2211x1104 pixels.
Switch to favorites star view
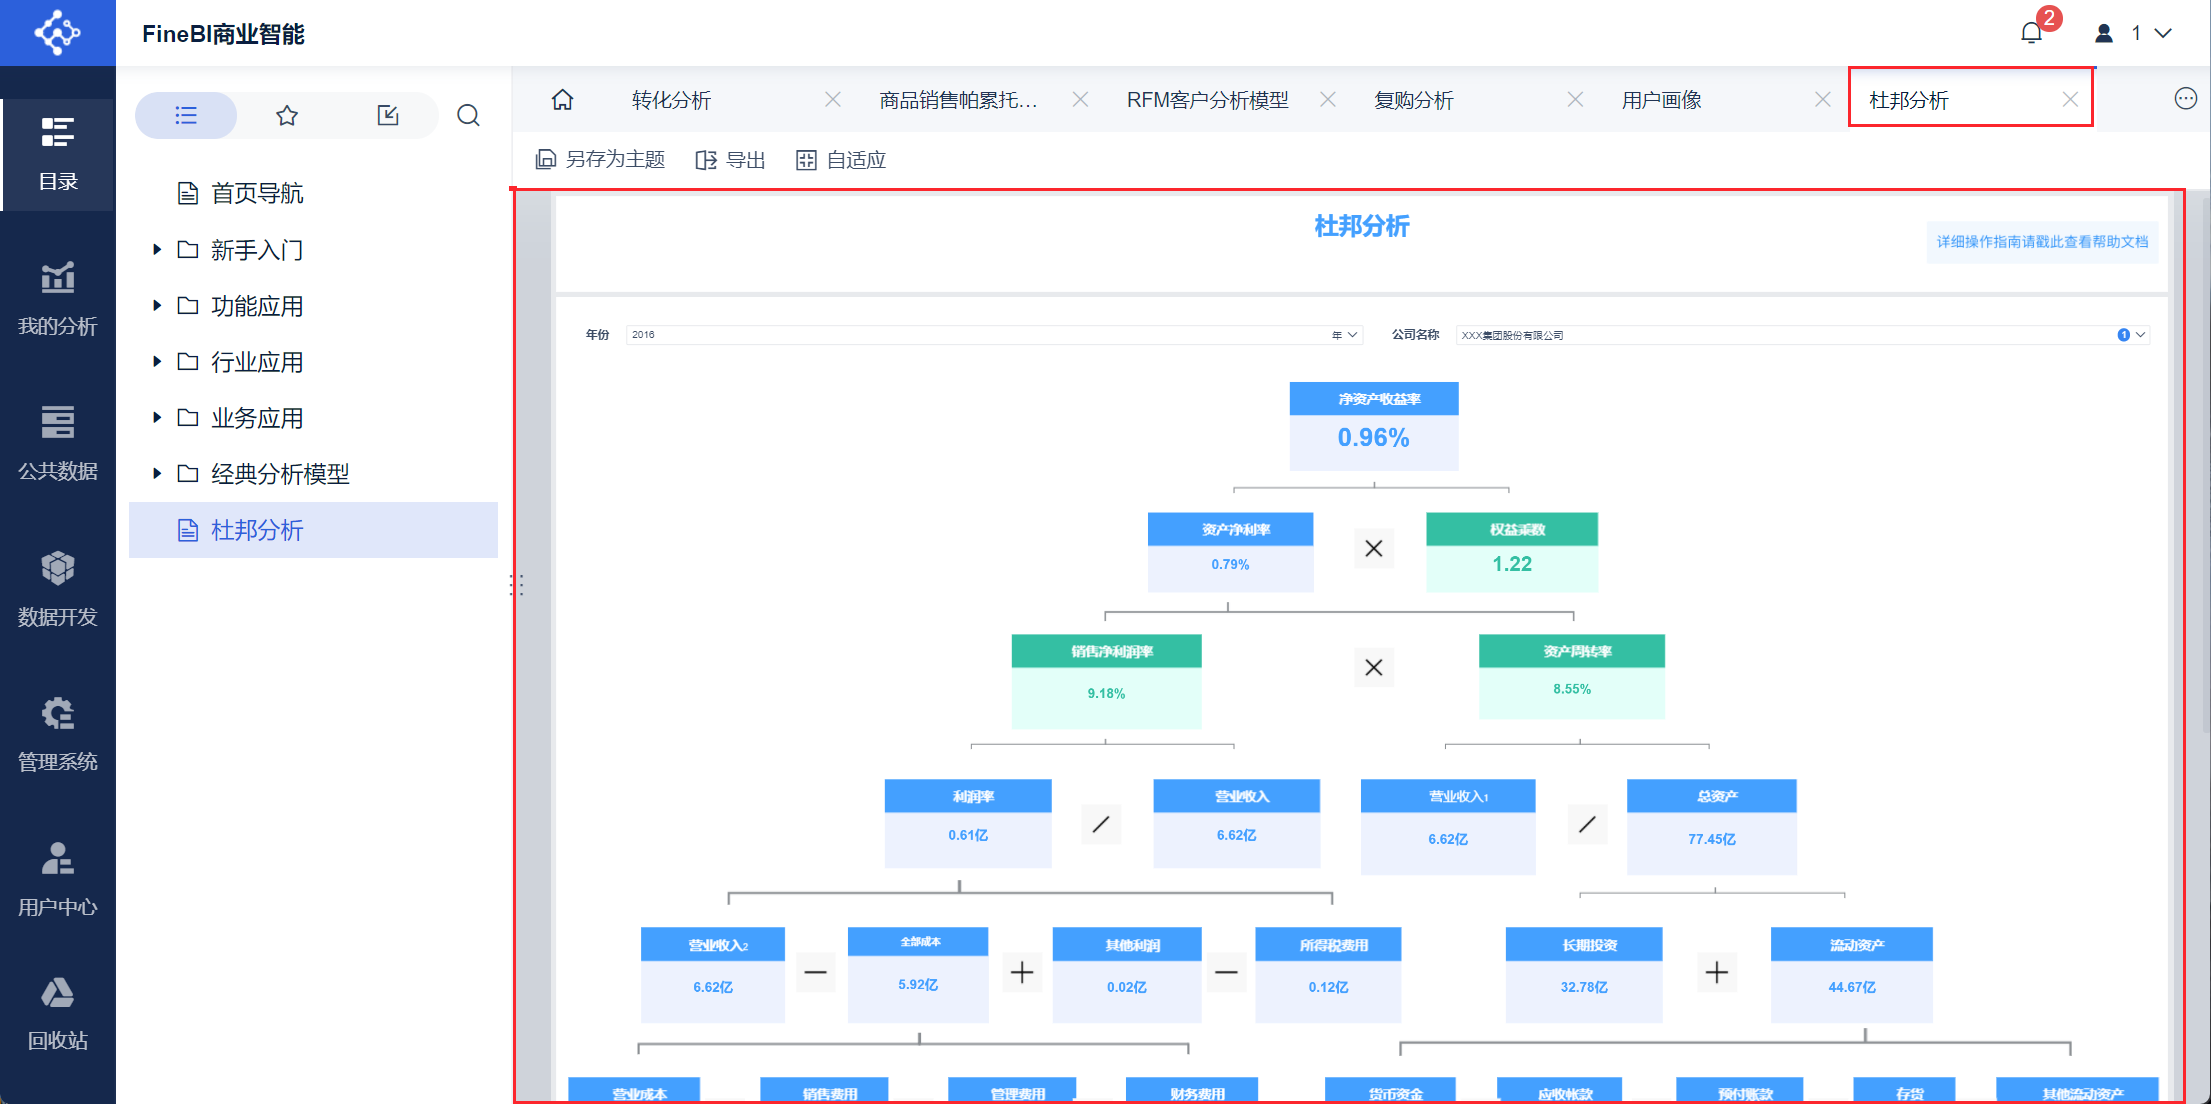click(287, 115)
